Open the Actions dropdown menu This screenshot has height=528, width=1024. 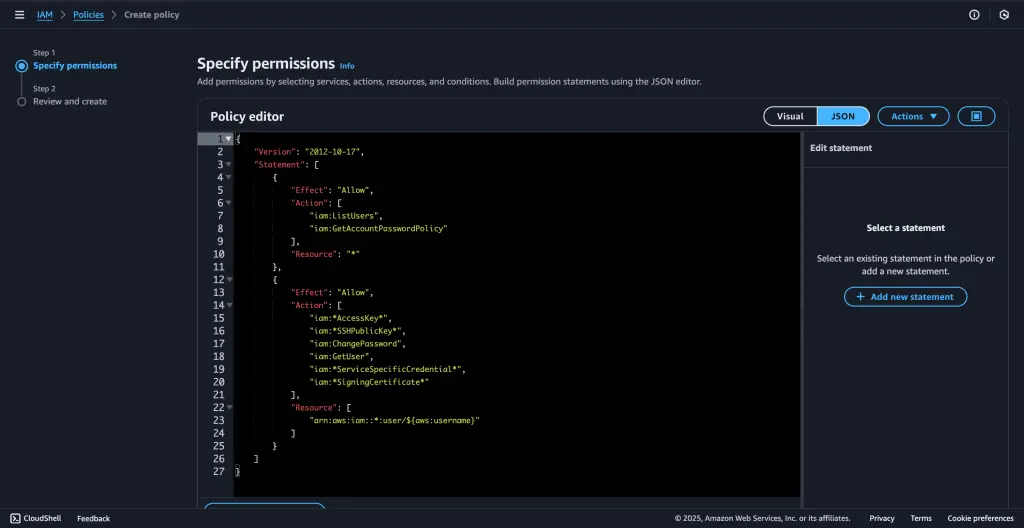tap(913, 116)
